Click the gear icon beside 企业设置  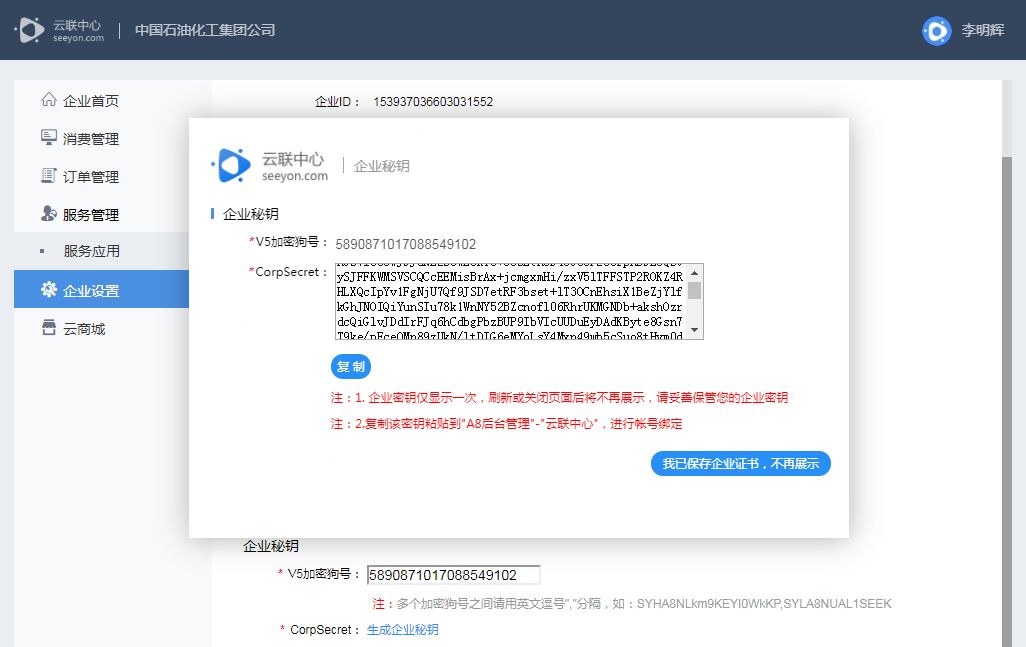tap(48, 289)
